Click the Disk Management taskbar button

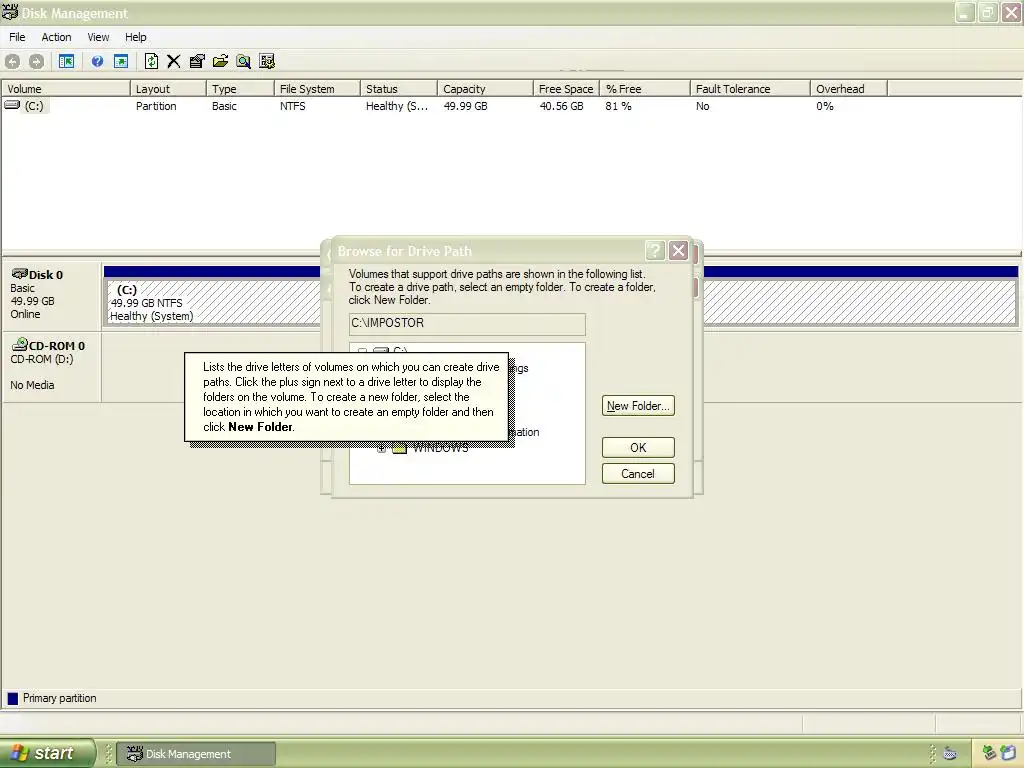click(196, 754)
